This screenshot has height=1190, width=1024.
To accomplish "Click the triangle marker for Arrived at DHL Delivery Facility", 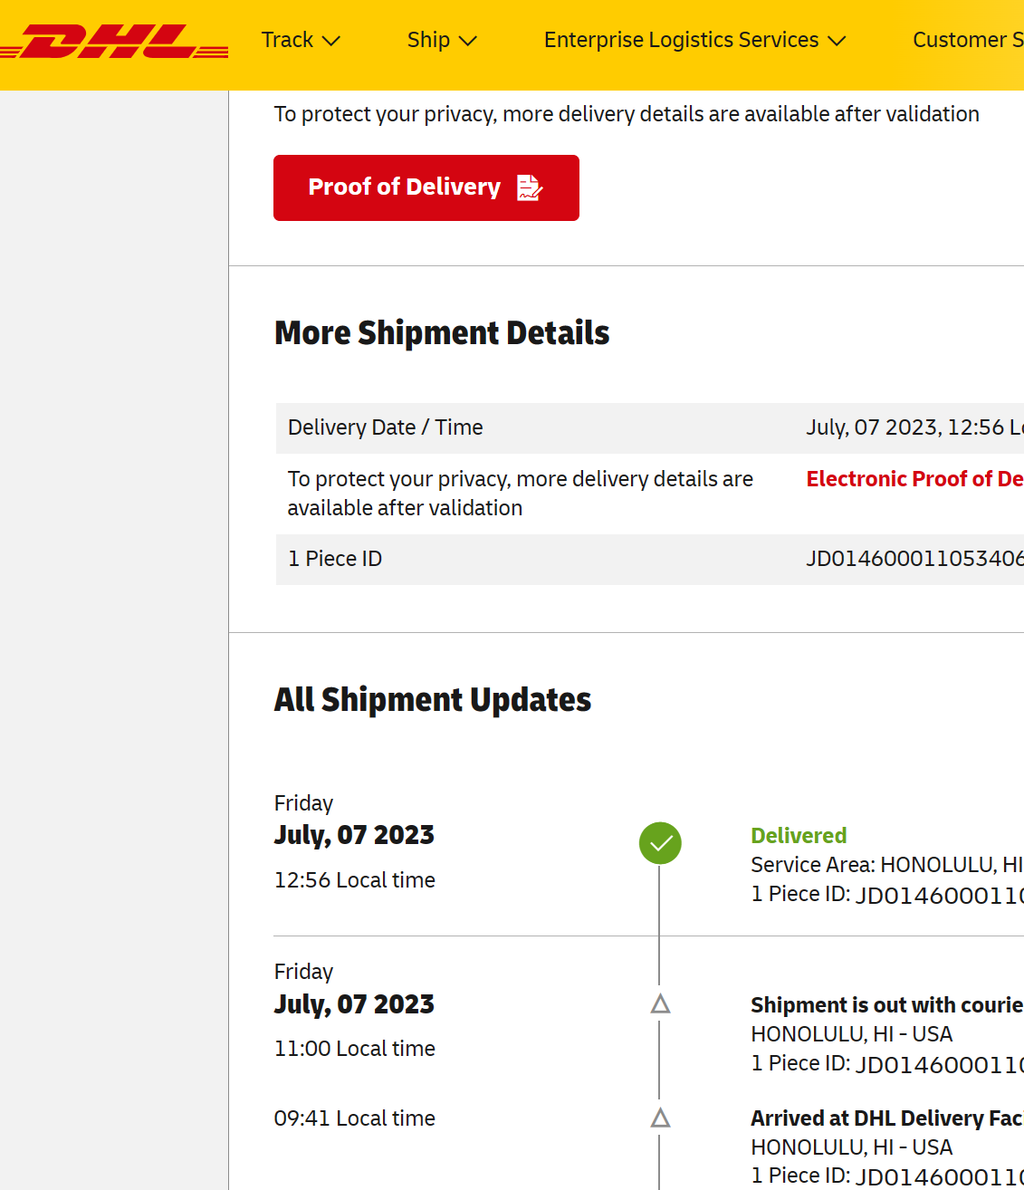I will (x=660, y=1118).
